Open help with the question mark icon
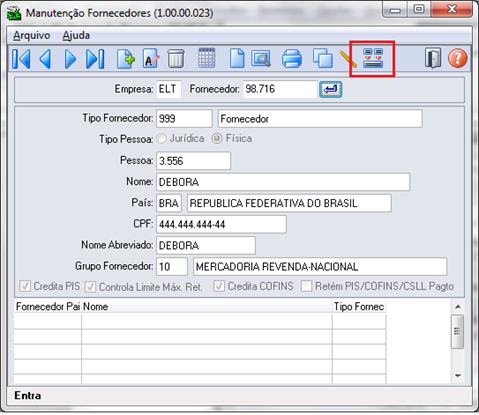The height and width of the screenshot is (415, 479). click(457, 59)
